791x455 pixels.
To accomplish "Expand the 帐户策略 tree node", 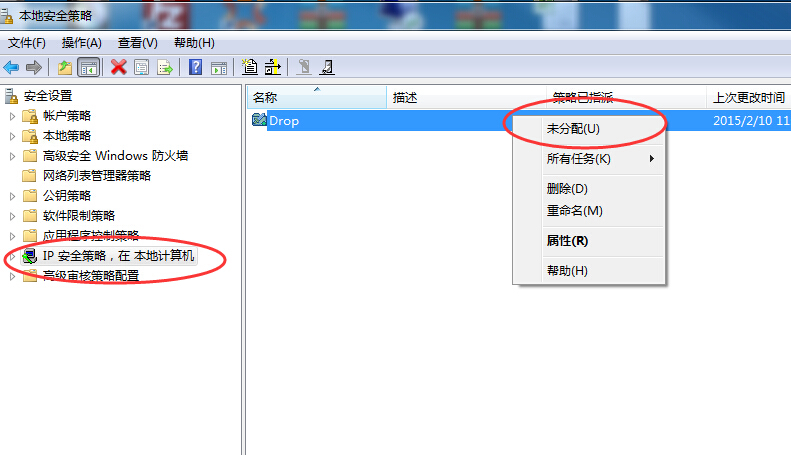I will click(13, 116).
